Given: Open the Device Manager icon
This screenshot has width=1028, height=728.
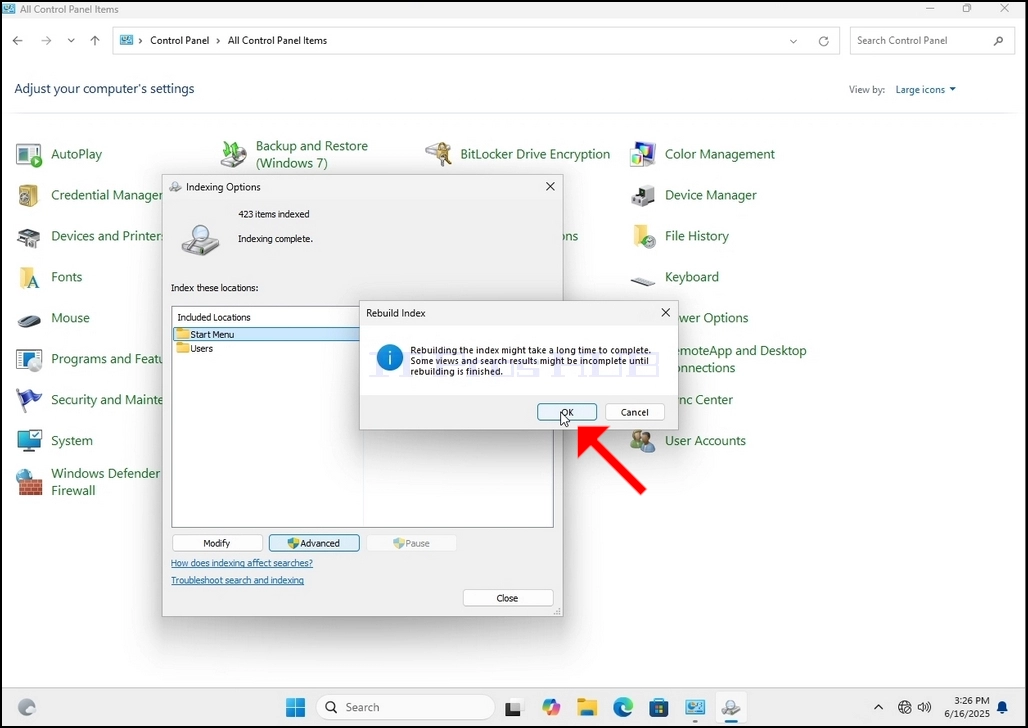Looking at the screenshot, I should click(x=643, y=195).
